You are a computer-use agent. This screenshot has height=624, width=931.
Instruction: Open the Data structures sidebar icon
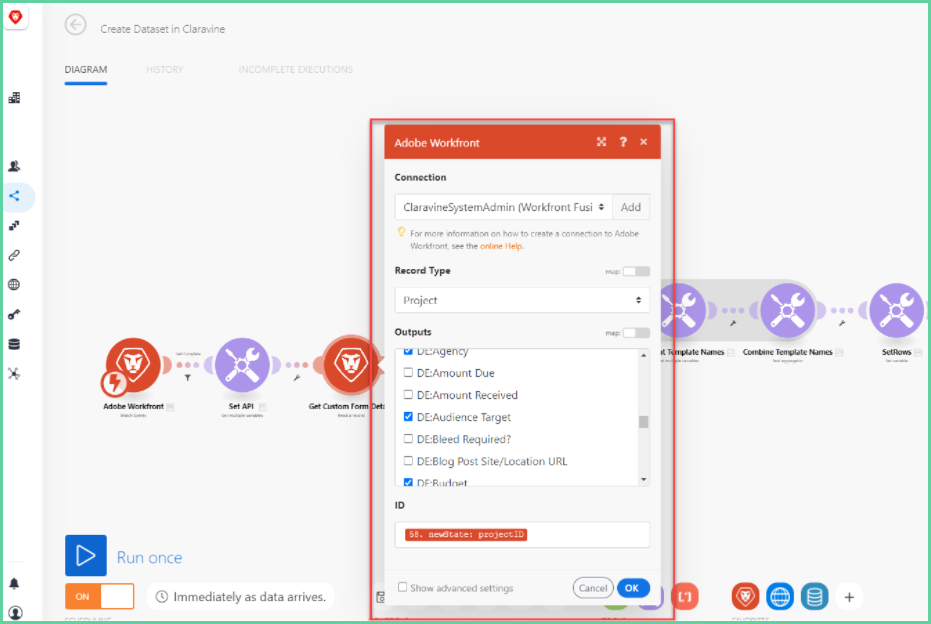[14, 374]
